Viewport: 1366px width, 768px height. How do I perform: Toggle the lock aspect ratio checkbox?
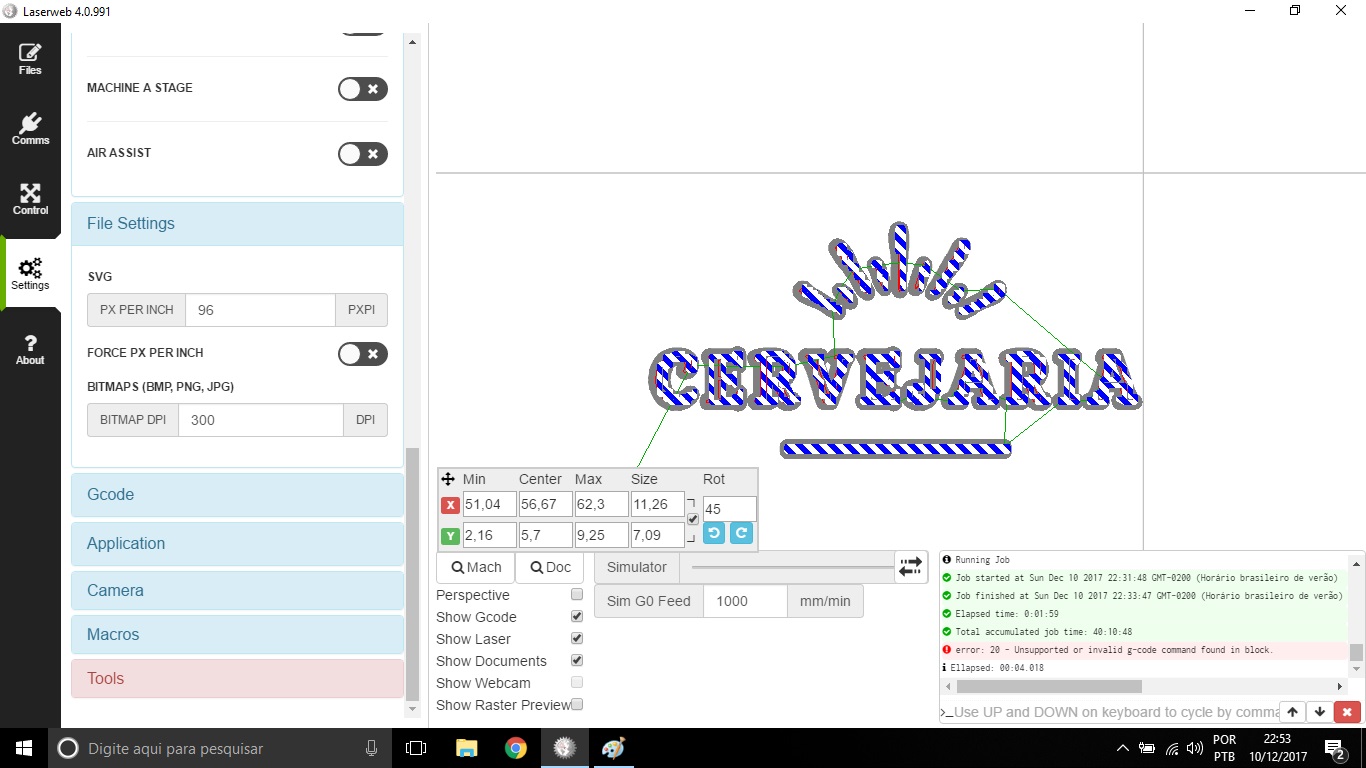click(693, 520)
